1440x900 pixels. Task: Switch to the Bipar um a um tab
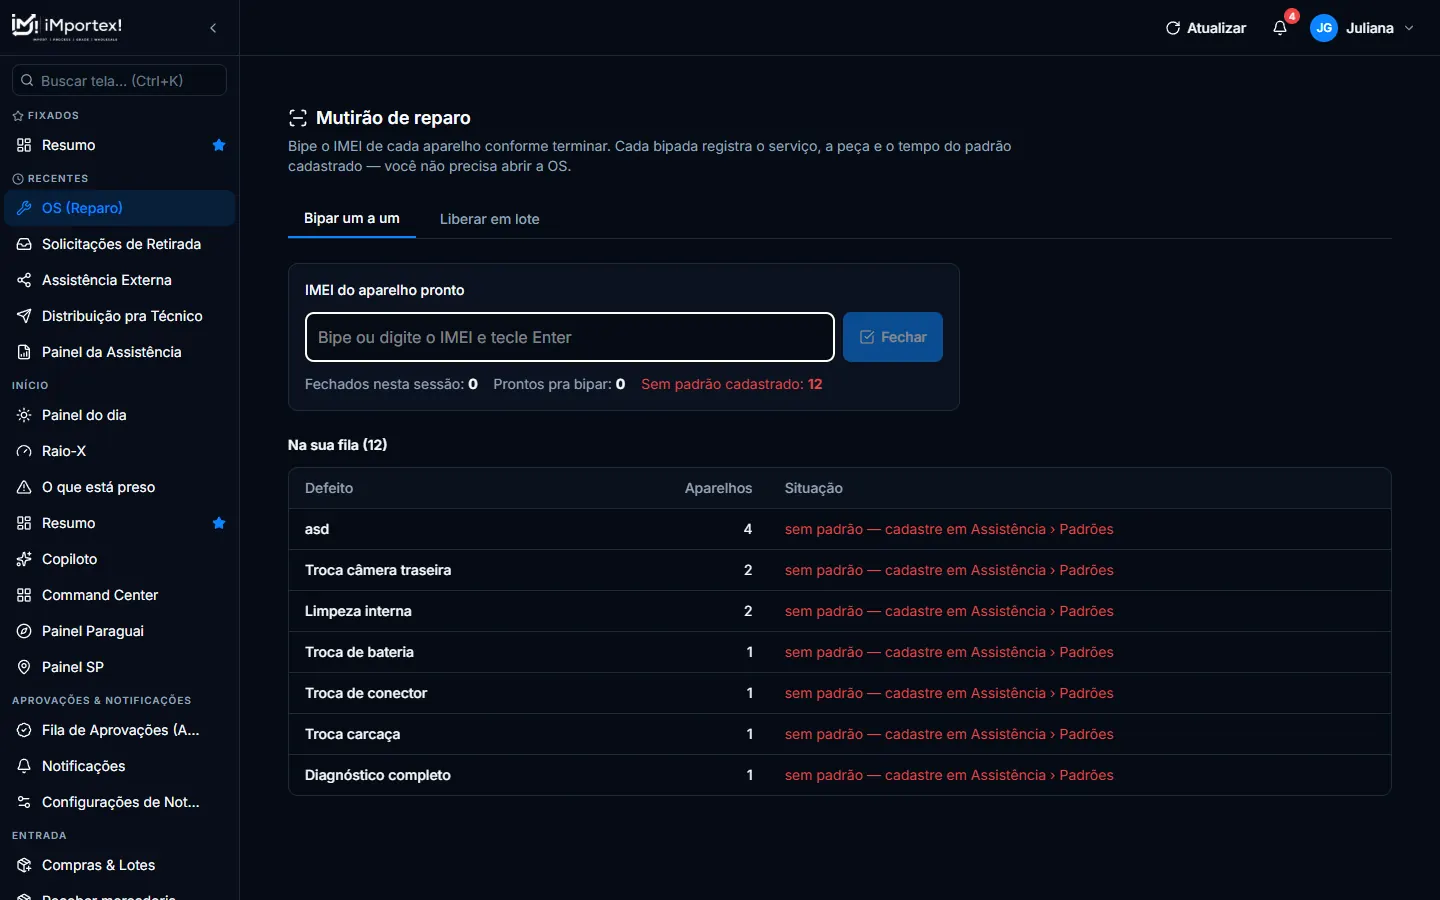pos(352,218)
